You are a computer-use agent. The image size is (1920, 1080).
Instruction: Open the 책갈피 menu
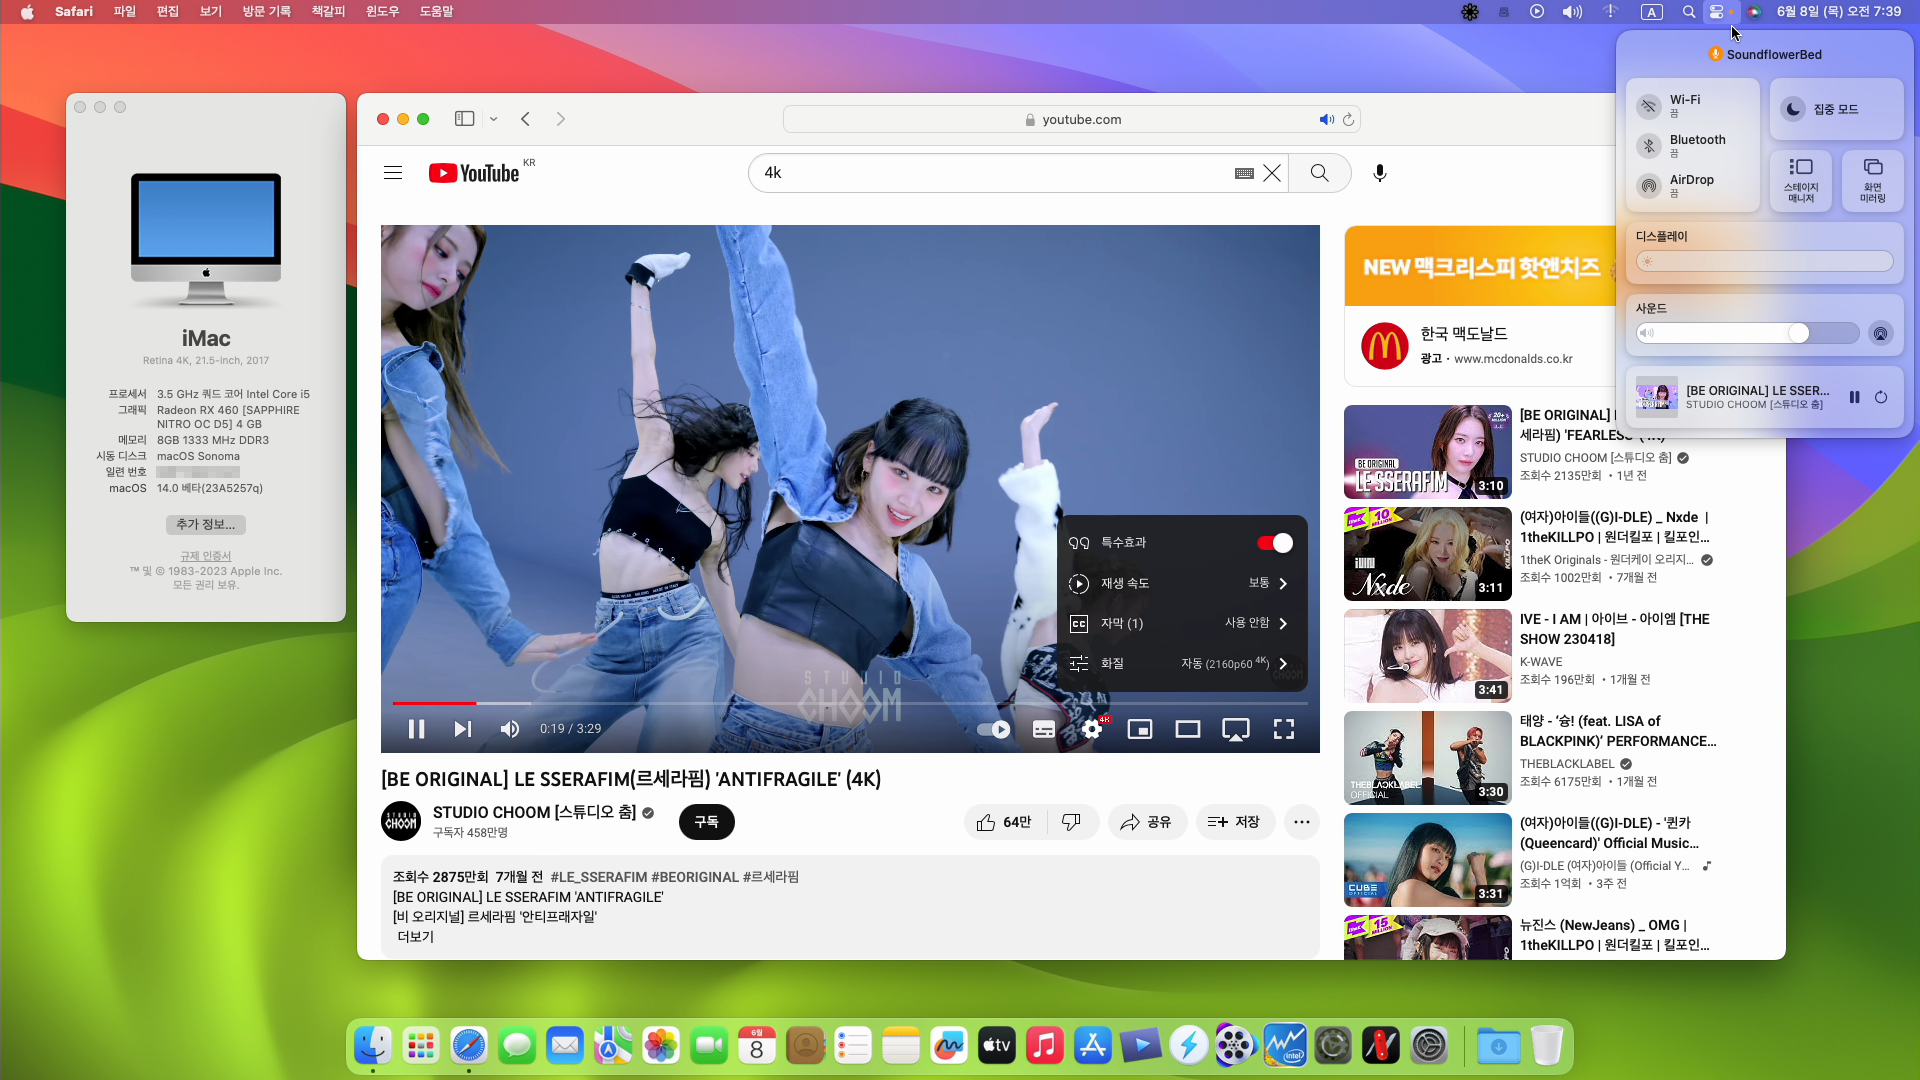point(329,12)
